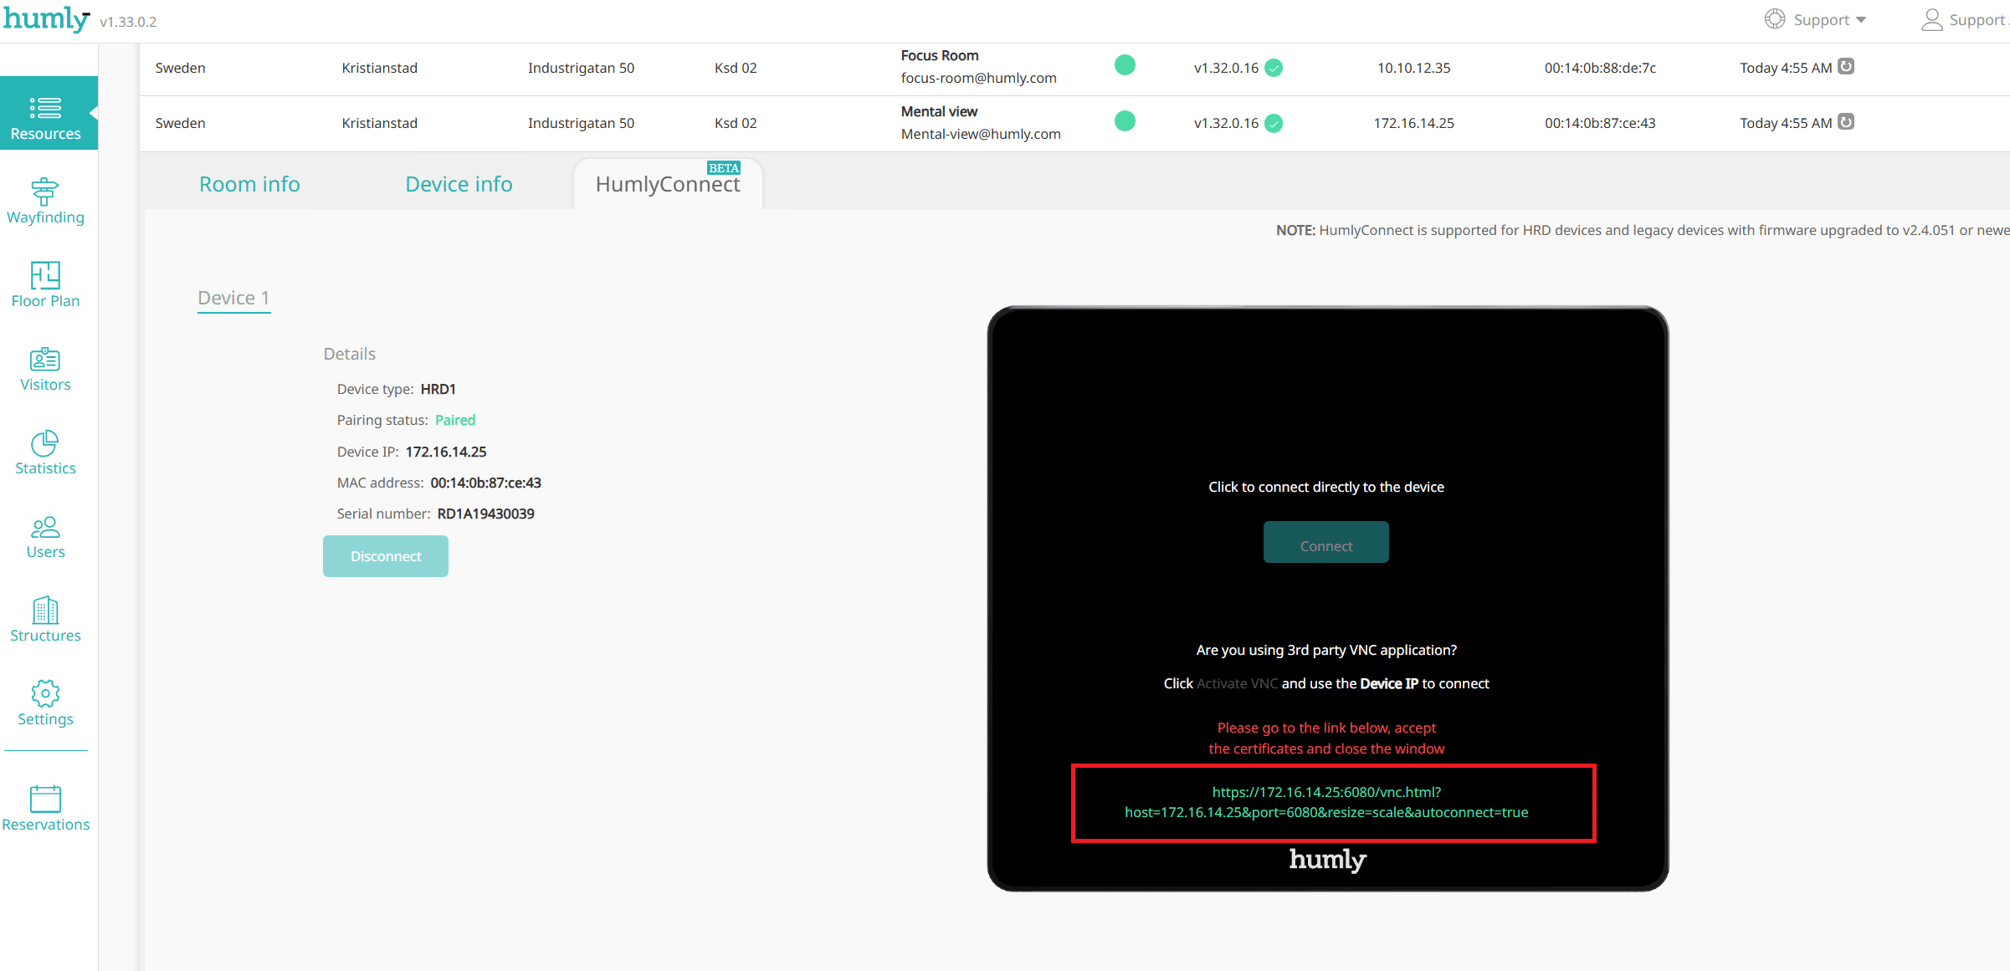Select the HumlyConnect tab
The height and width of the screenshot is (971, 2010).
[668, 184]
